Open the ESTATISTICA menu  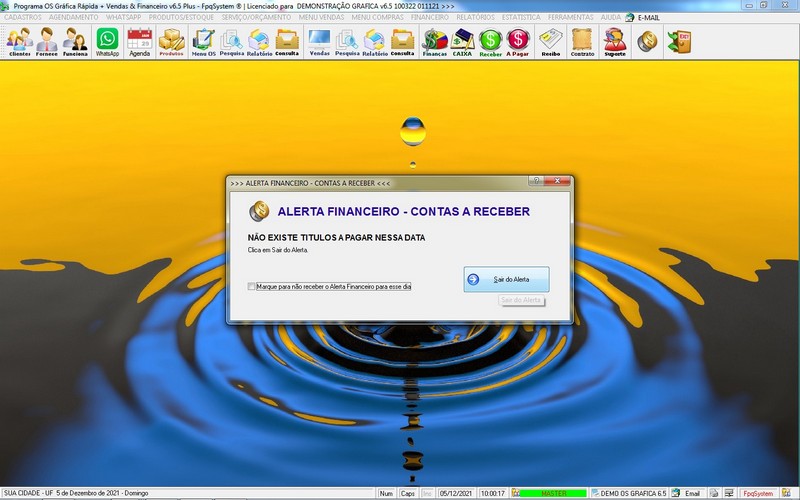(521, 17)
